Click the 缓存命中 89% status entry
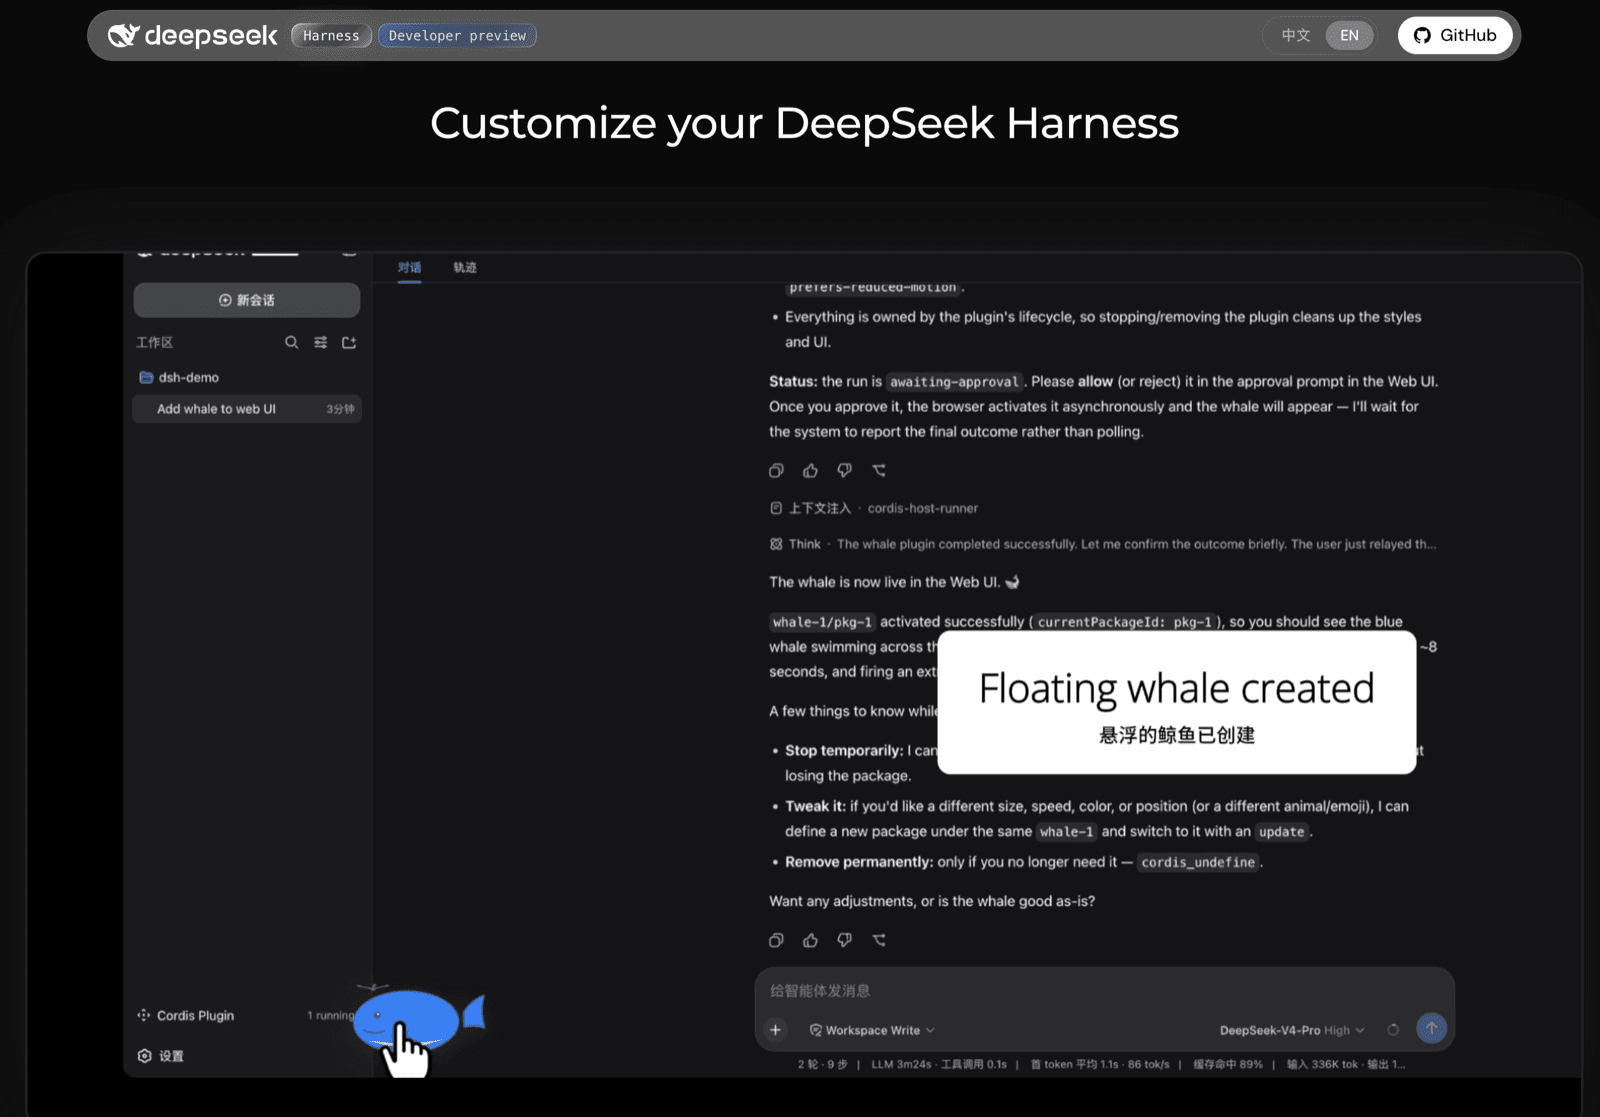1600x1117 pixels. [1228, 1064]
